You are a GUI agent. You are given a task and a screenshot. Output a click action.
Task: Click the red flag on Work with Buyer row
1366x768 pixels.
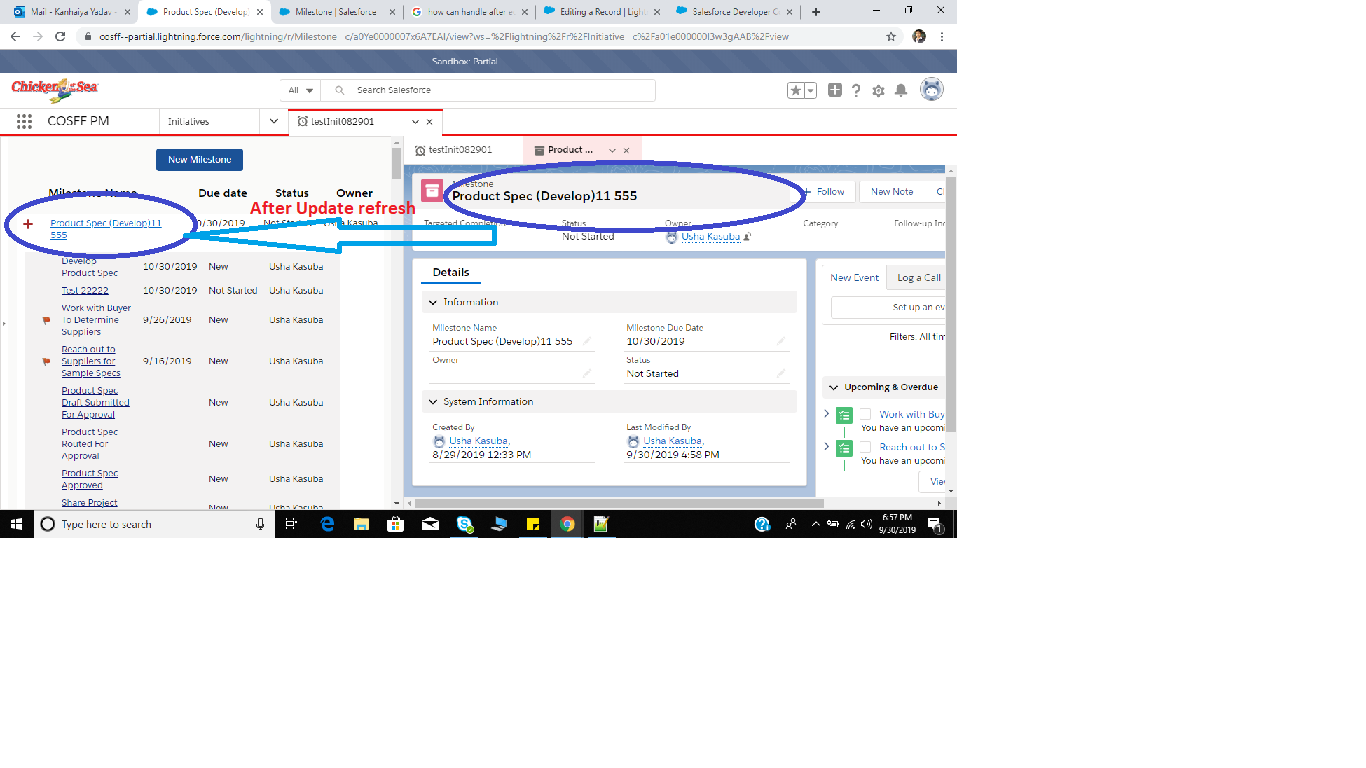pyautogui.click(x=46, y=320)
